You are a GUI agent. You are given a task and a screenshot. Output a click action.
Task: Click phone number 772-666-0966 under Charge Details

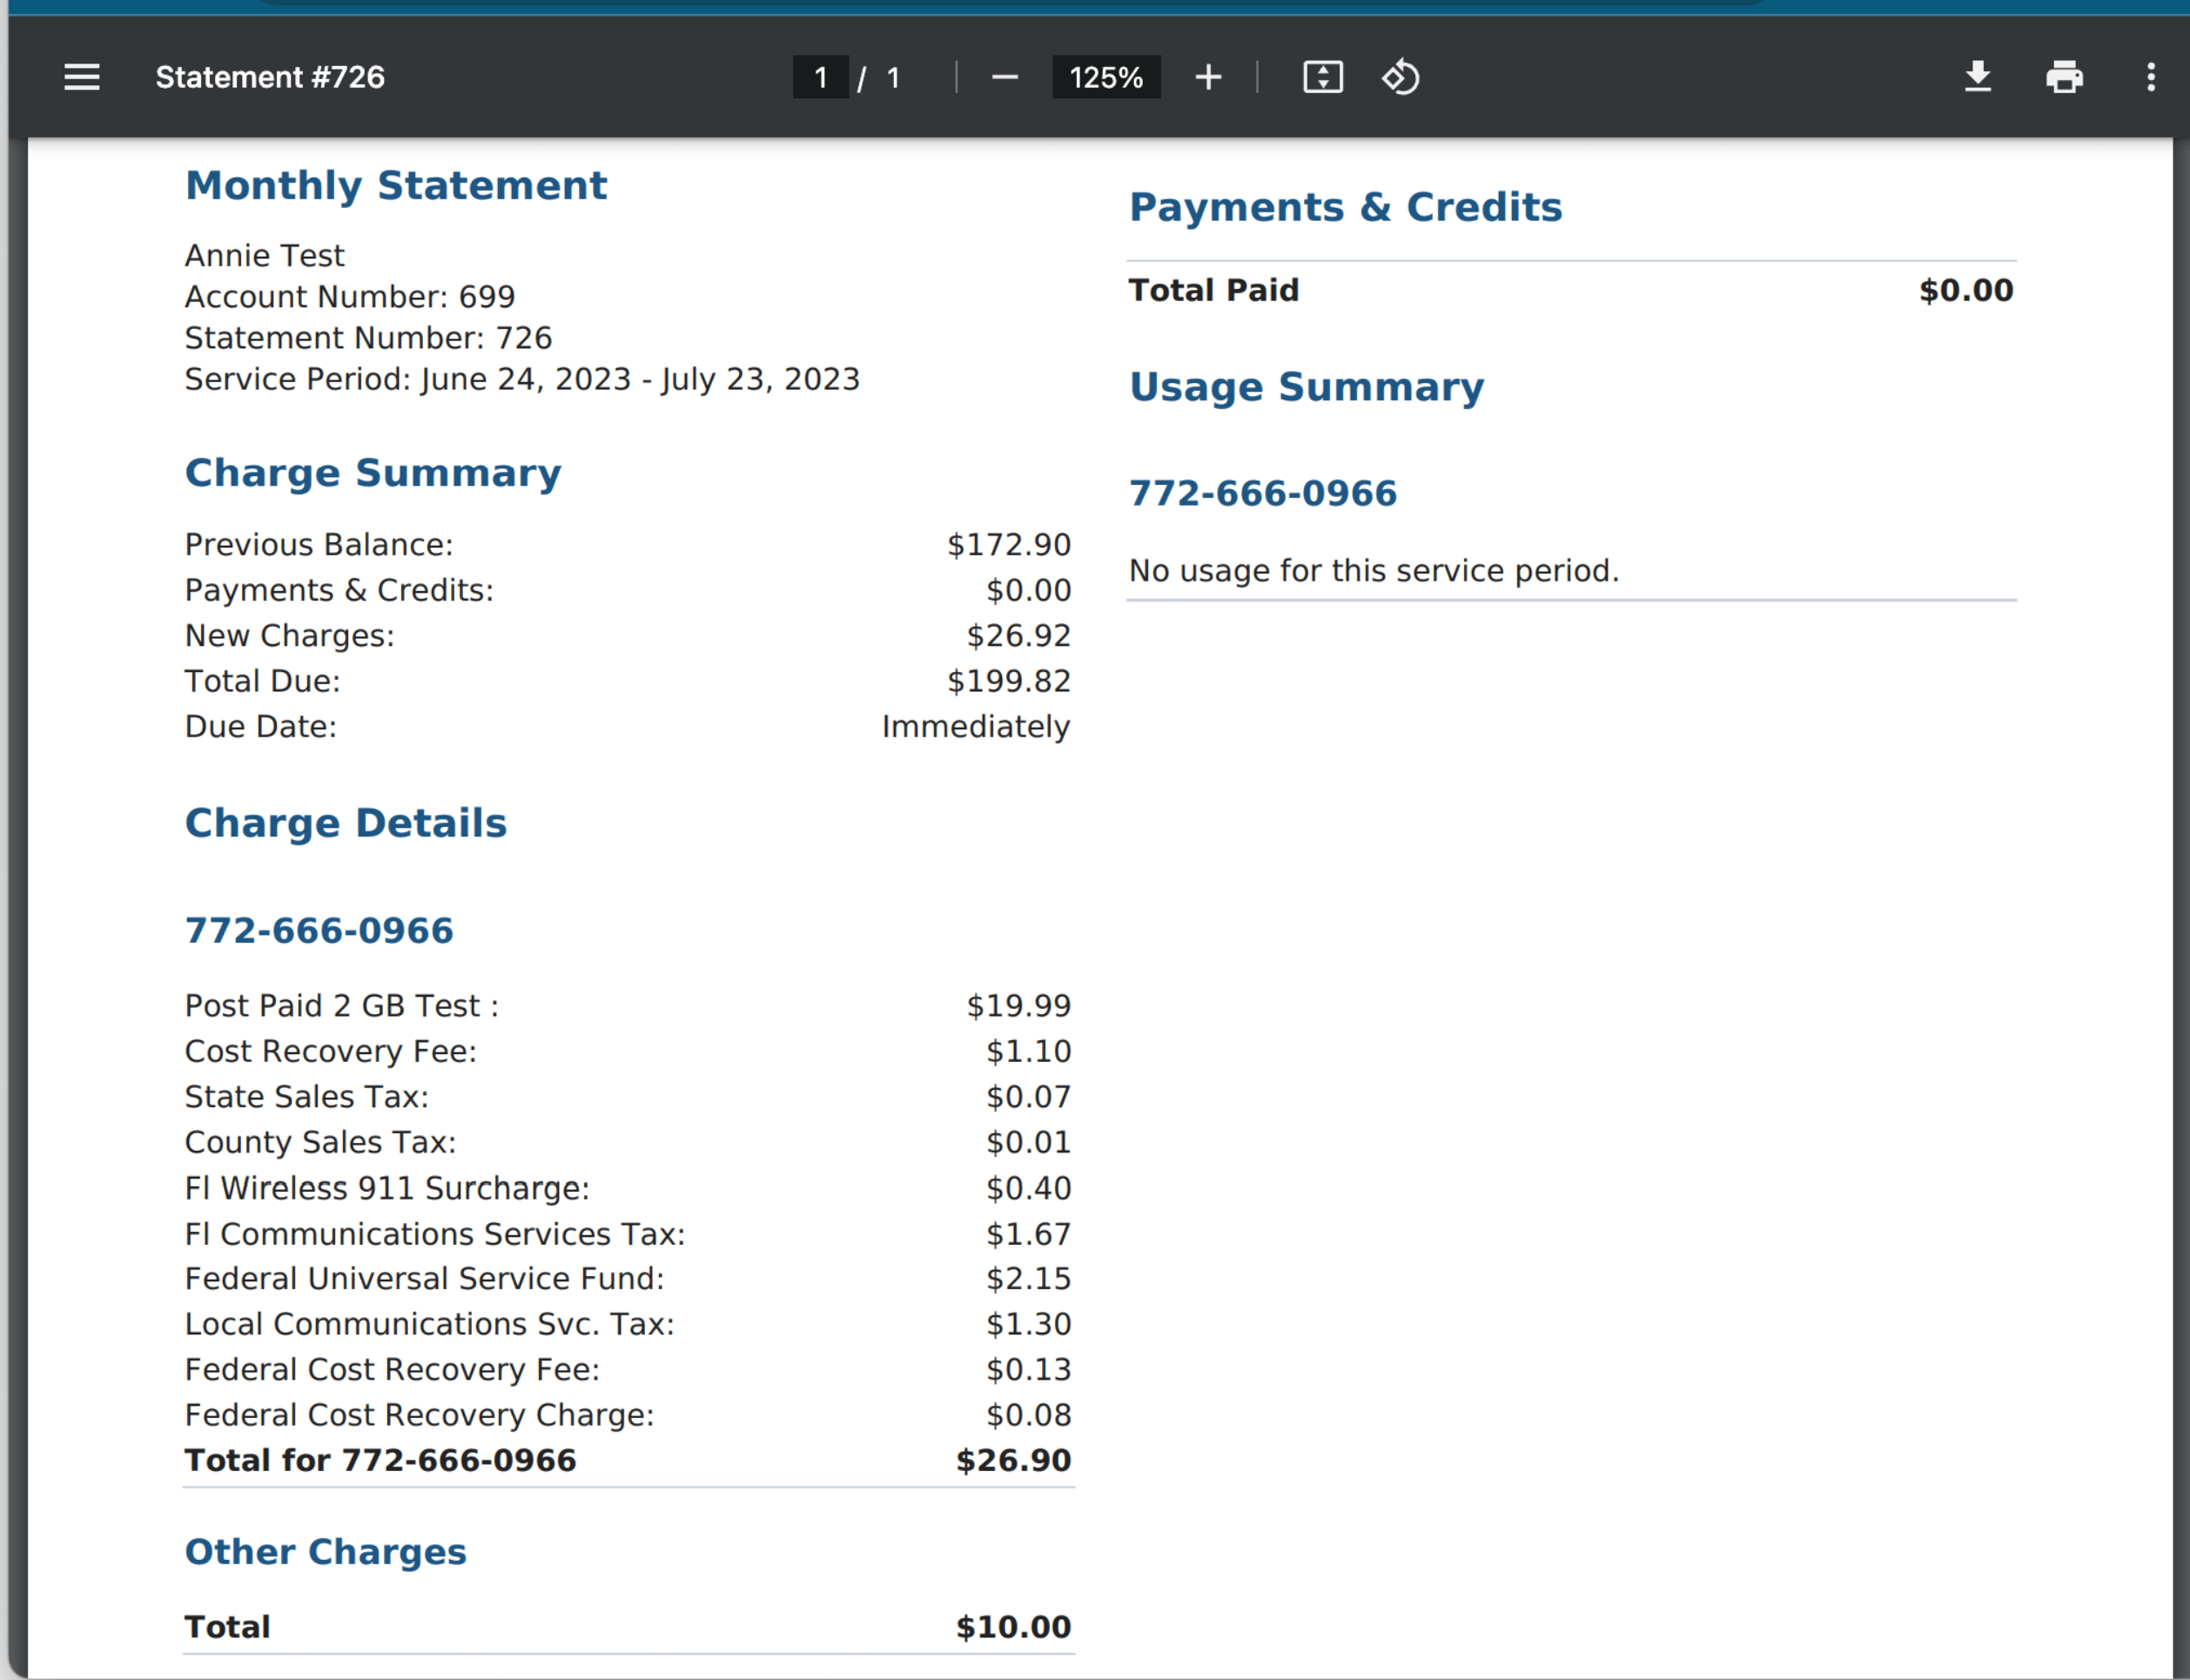point(318,929)
